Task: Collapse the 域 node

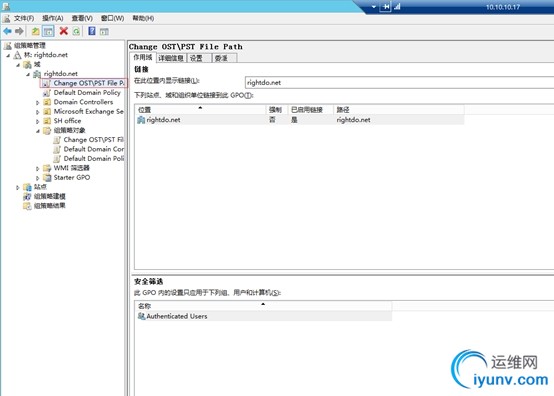Action: [x=18, y=65]
